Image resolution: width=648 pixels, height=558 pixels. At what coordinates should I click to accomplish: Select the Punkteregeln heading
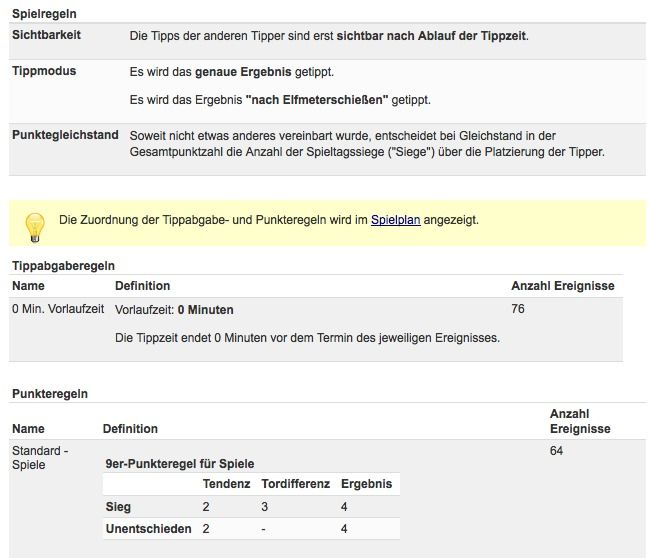click(50, 394)
